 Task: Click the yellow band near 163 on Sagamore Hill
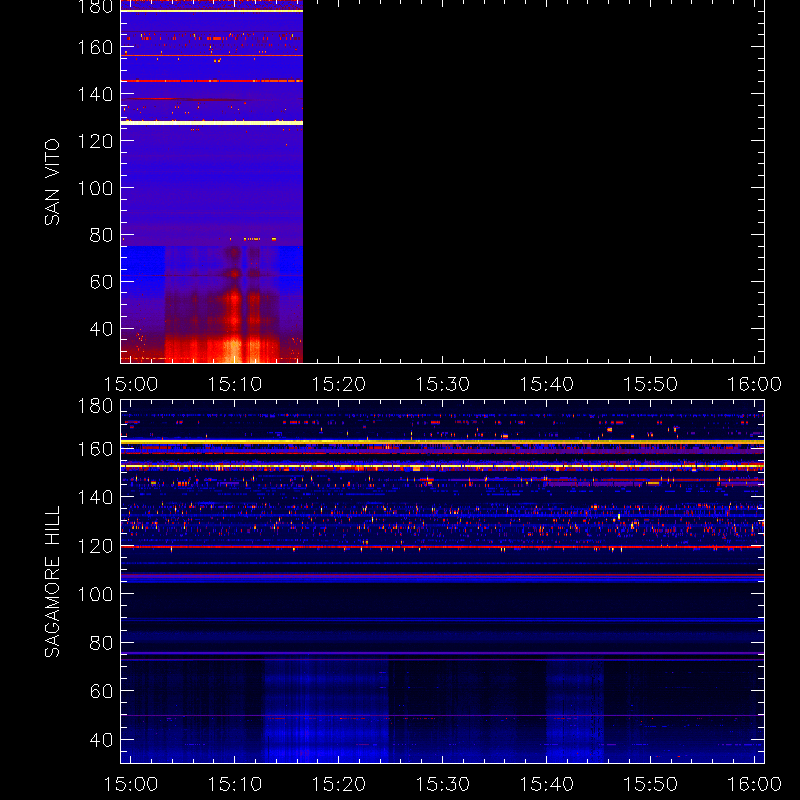(442, 442)
